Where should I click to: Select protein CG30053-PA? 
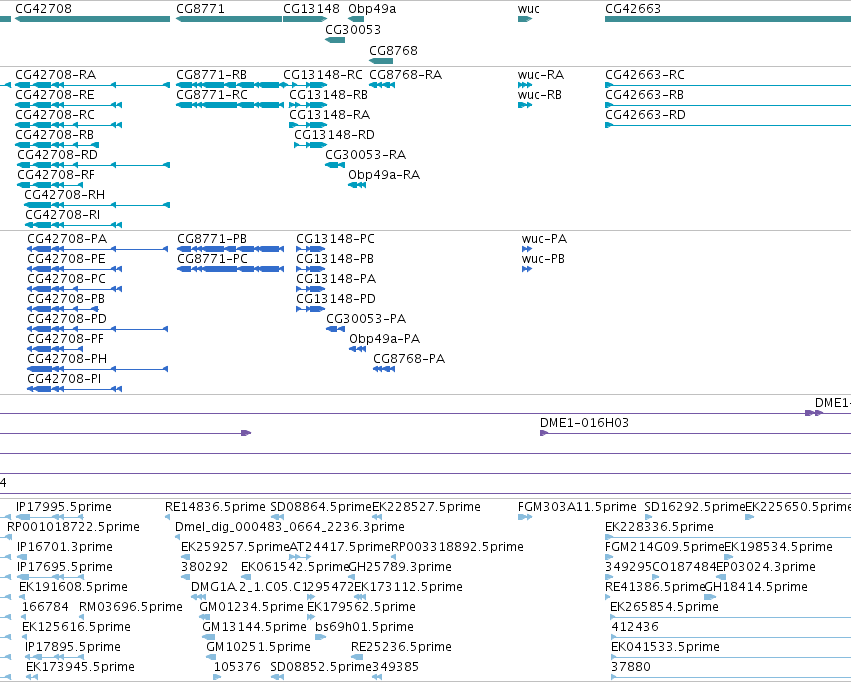point(366,319)
